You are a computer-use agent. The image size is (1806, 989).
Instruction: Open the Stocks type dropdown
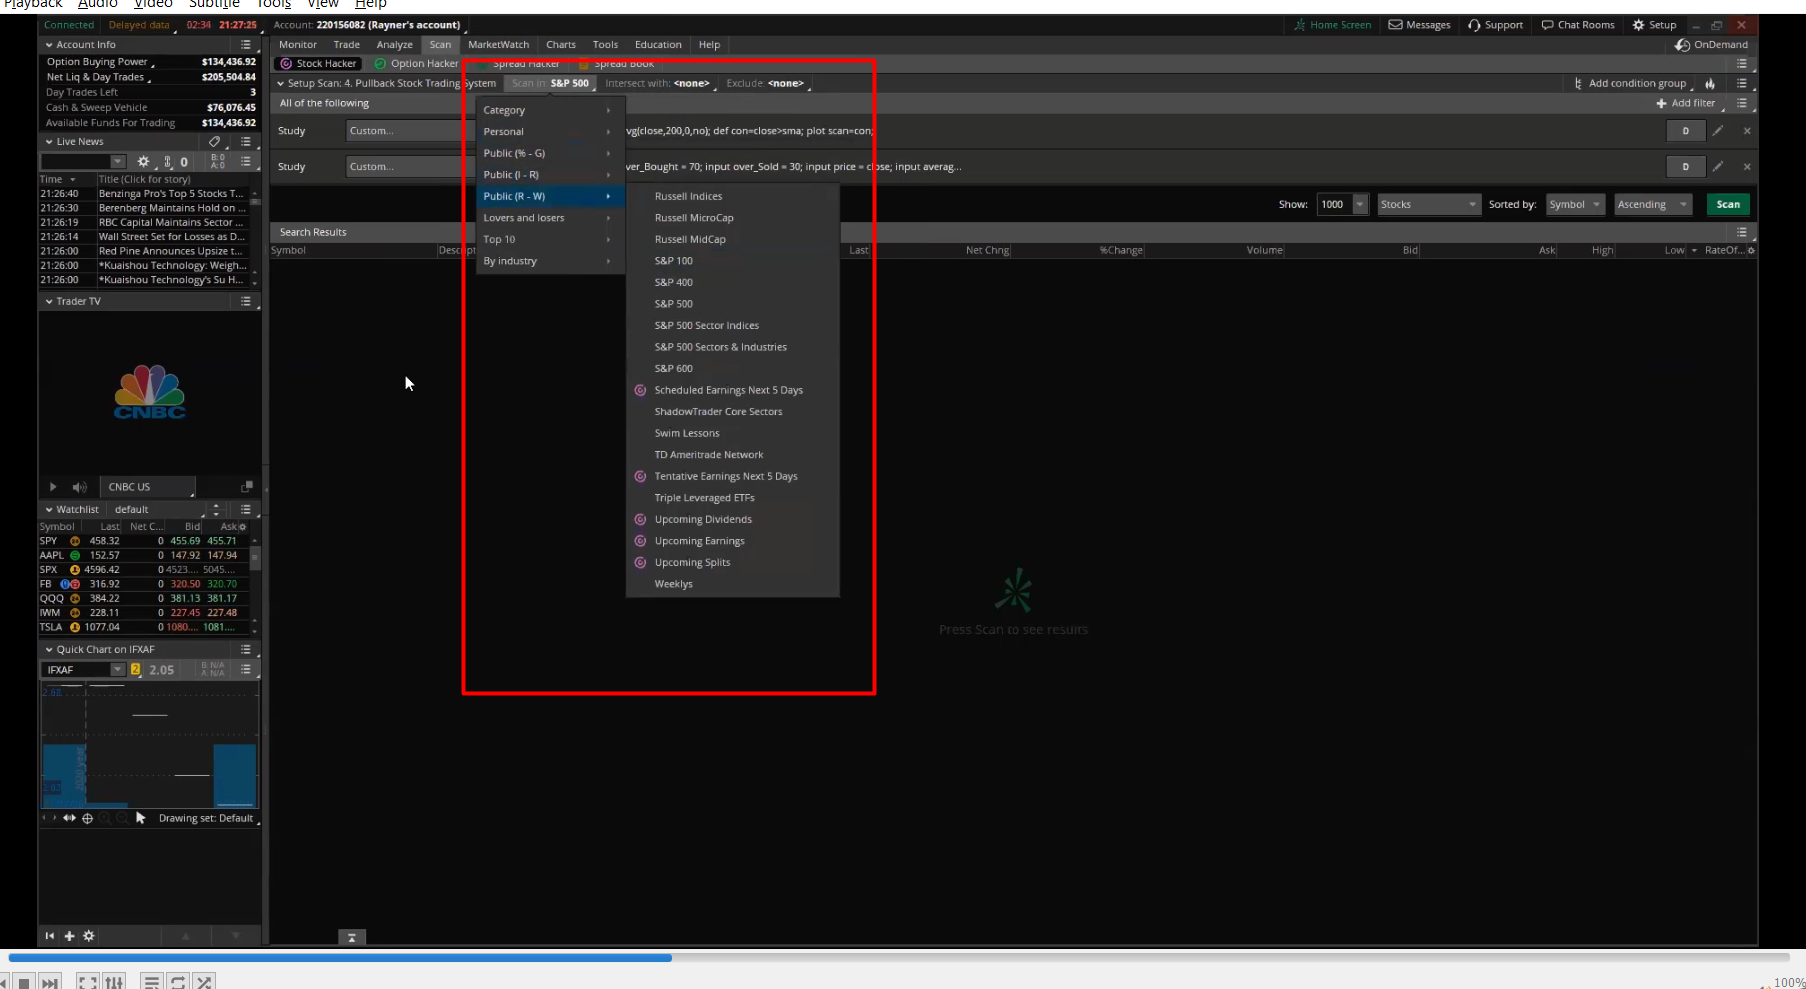tap(1428, 204)
